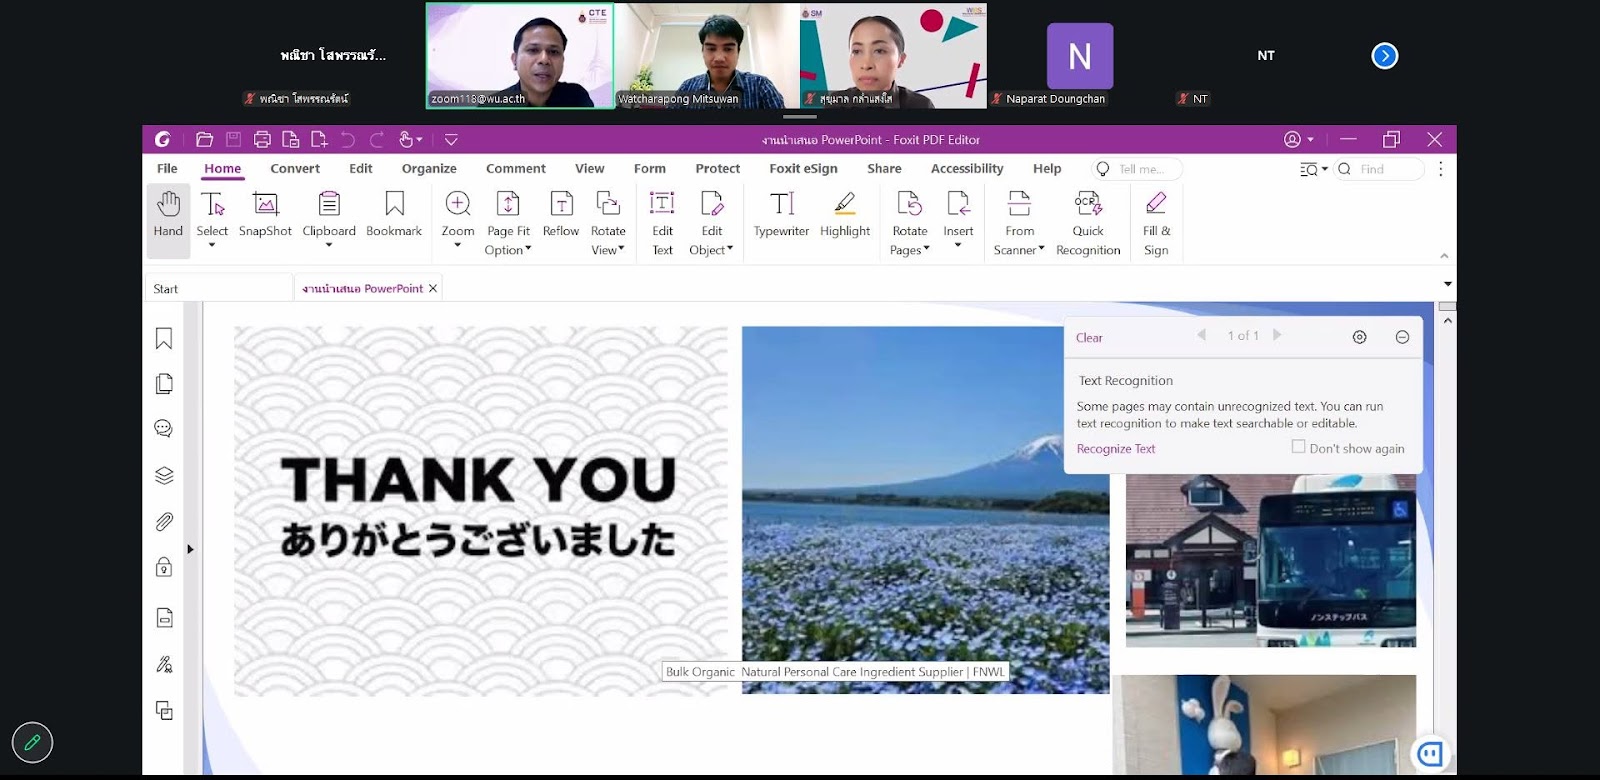Viewport: 1600px width, 780px height.
Task: Open the From Scanner dropdown
Action: (x=1019, y=224)
